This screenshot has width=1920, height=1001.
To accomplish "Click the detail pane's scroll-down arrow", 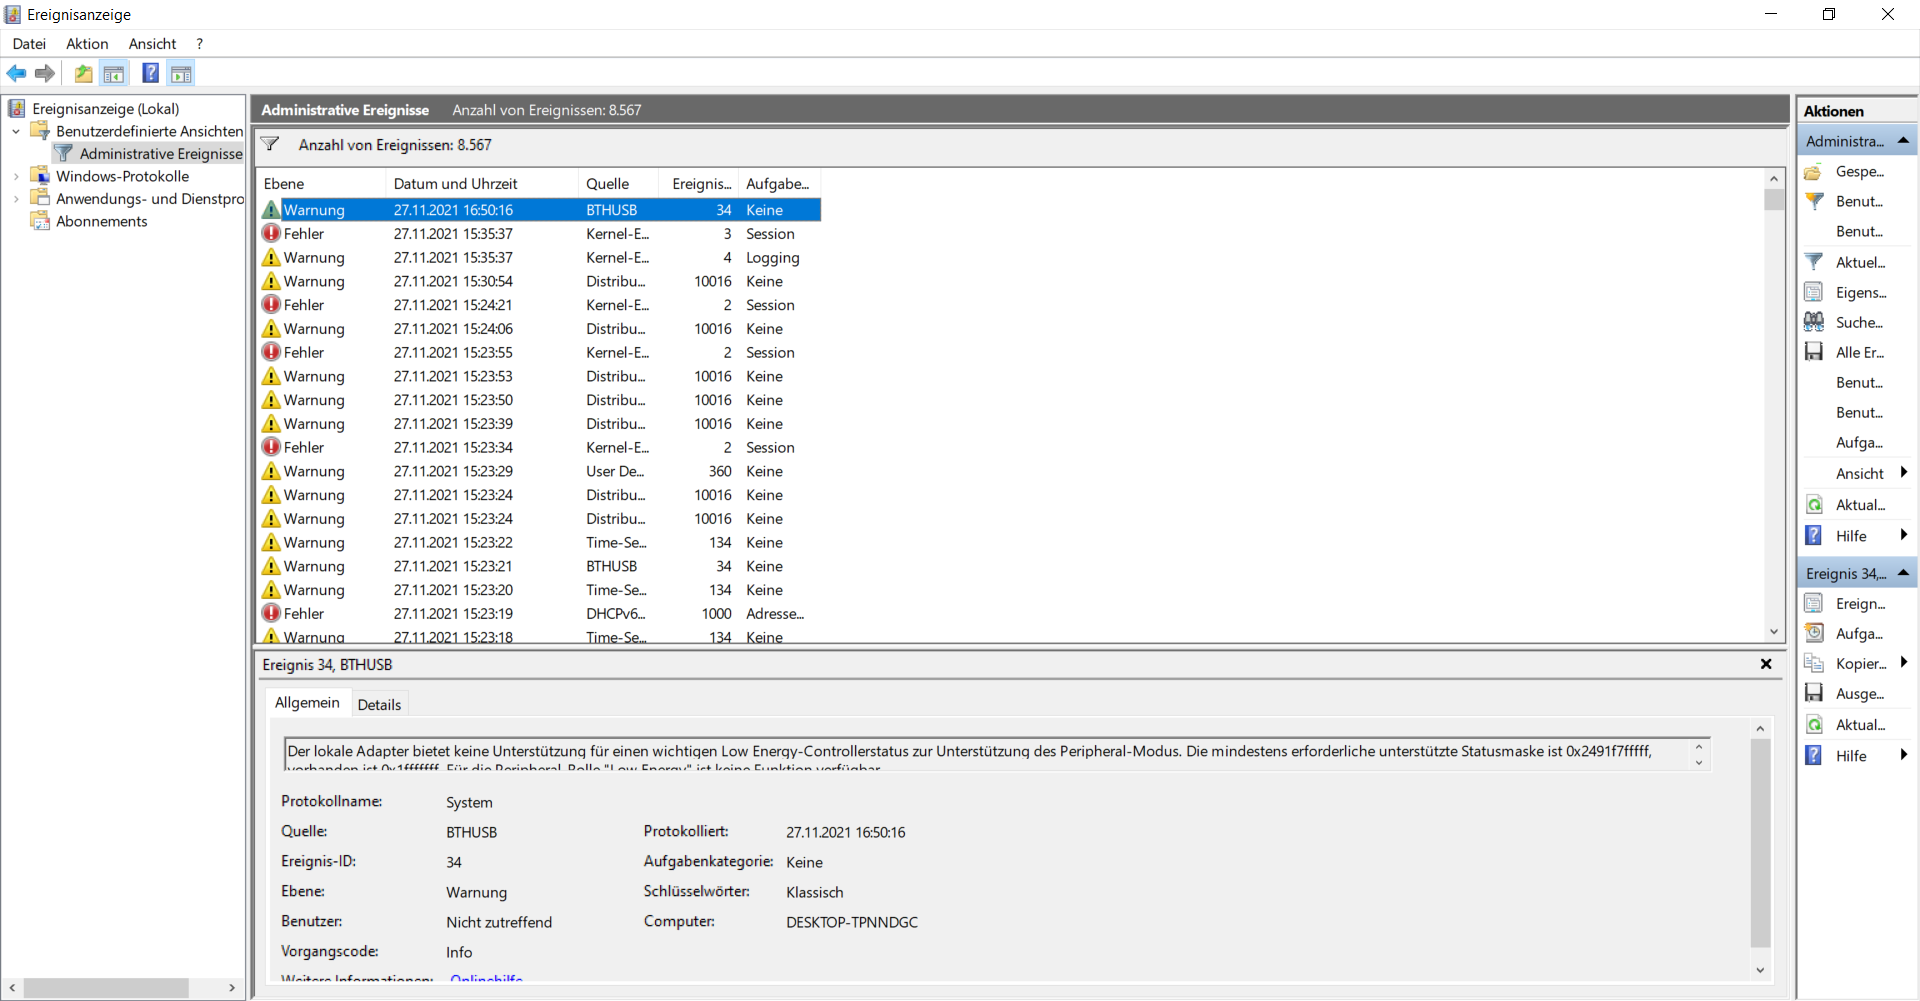I will [1760, 970].
